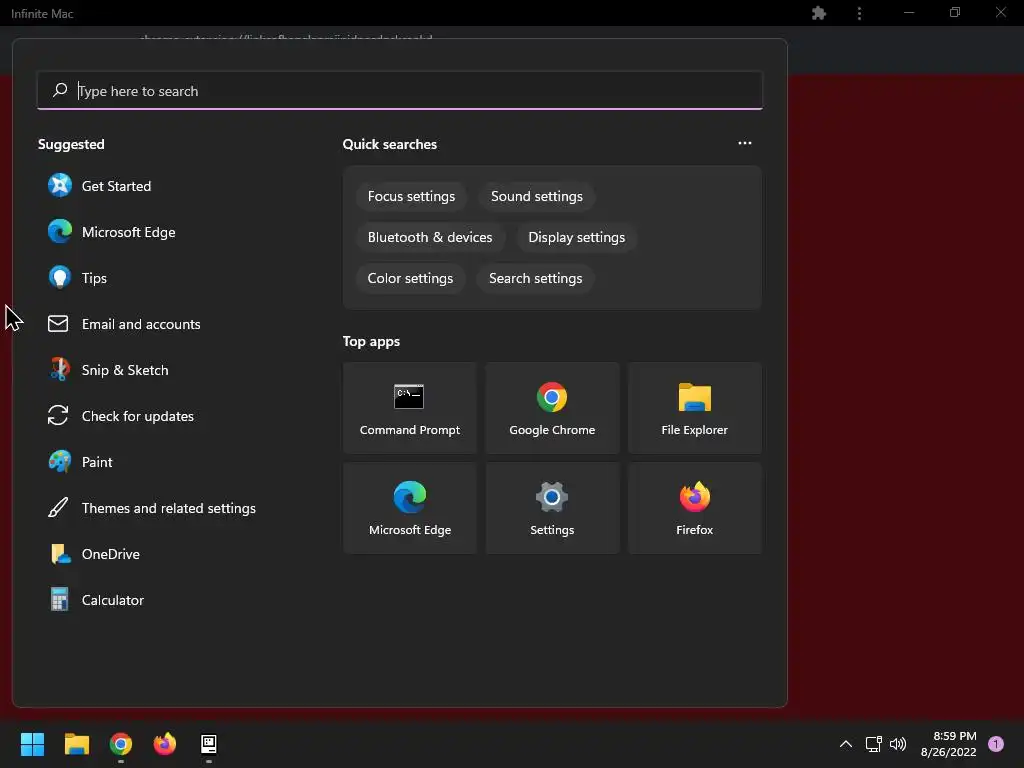Select Display settings quick search
The image size is (1024, 768).
click(x=577, y=237)
